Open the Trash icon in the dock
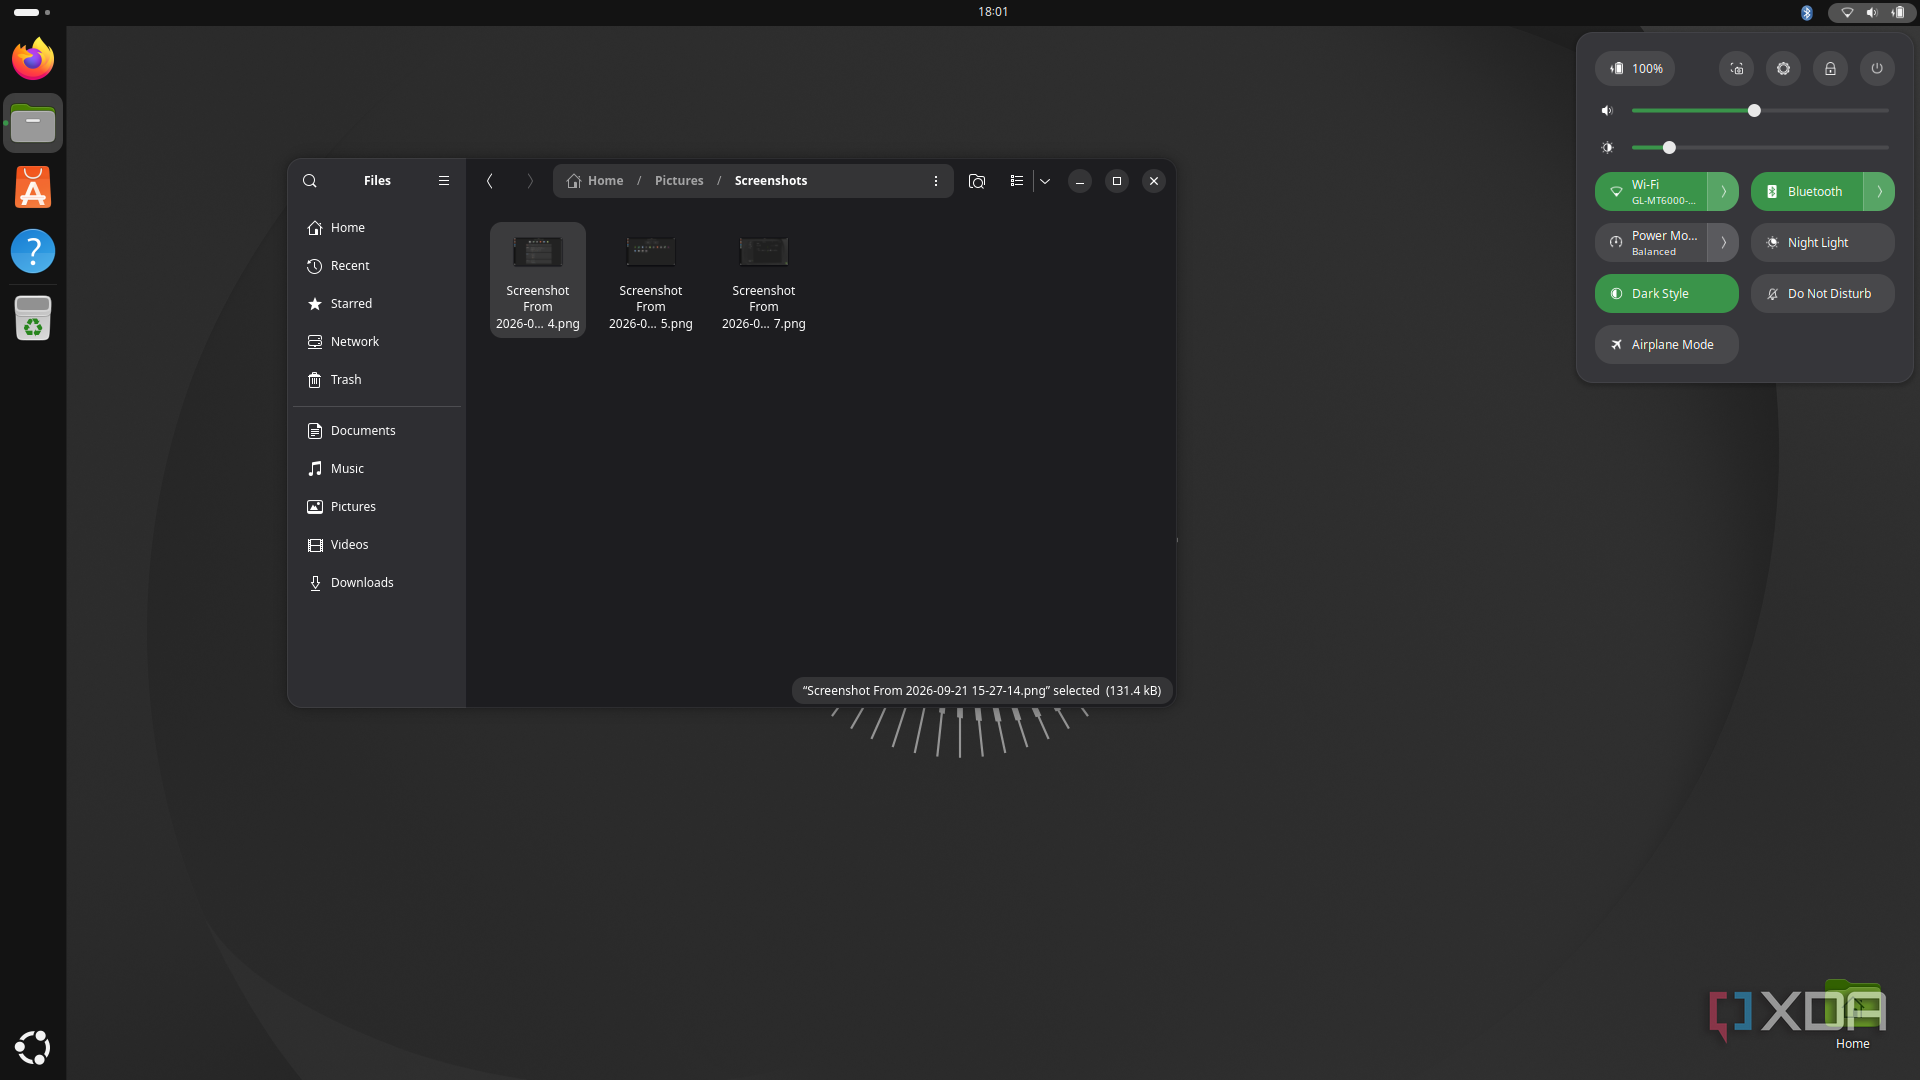This screenshot has width=1920, height=1080. tap(33, 318)
